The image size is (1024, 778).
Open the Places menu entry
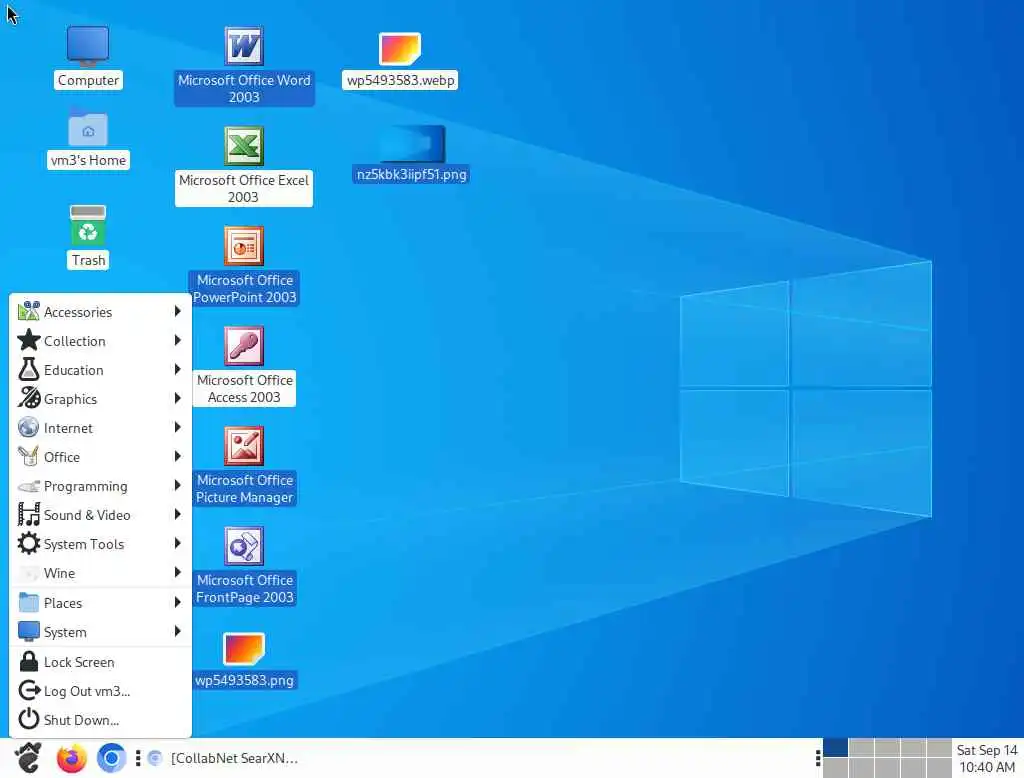pyautogui.click(x=101, y=602)
